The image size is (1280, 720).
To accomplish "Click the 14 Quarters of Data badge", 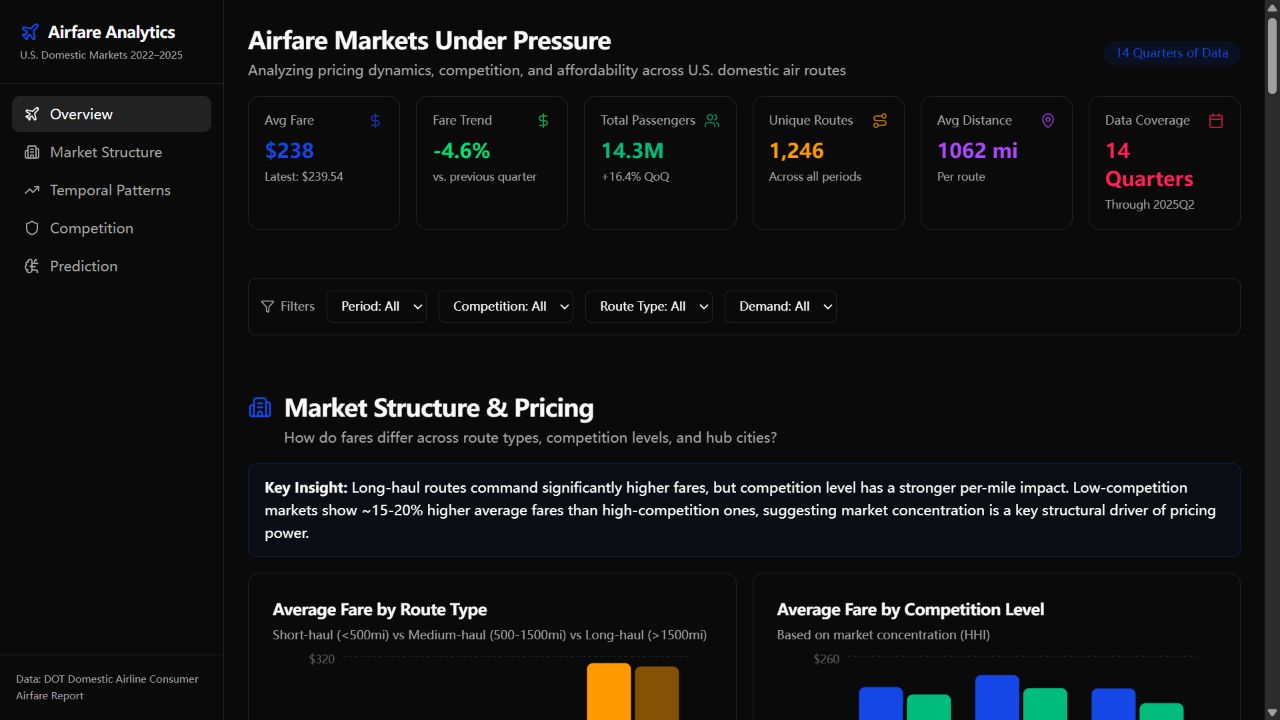I will pyautogui.click(x=1172, y=53).
